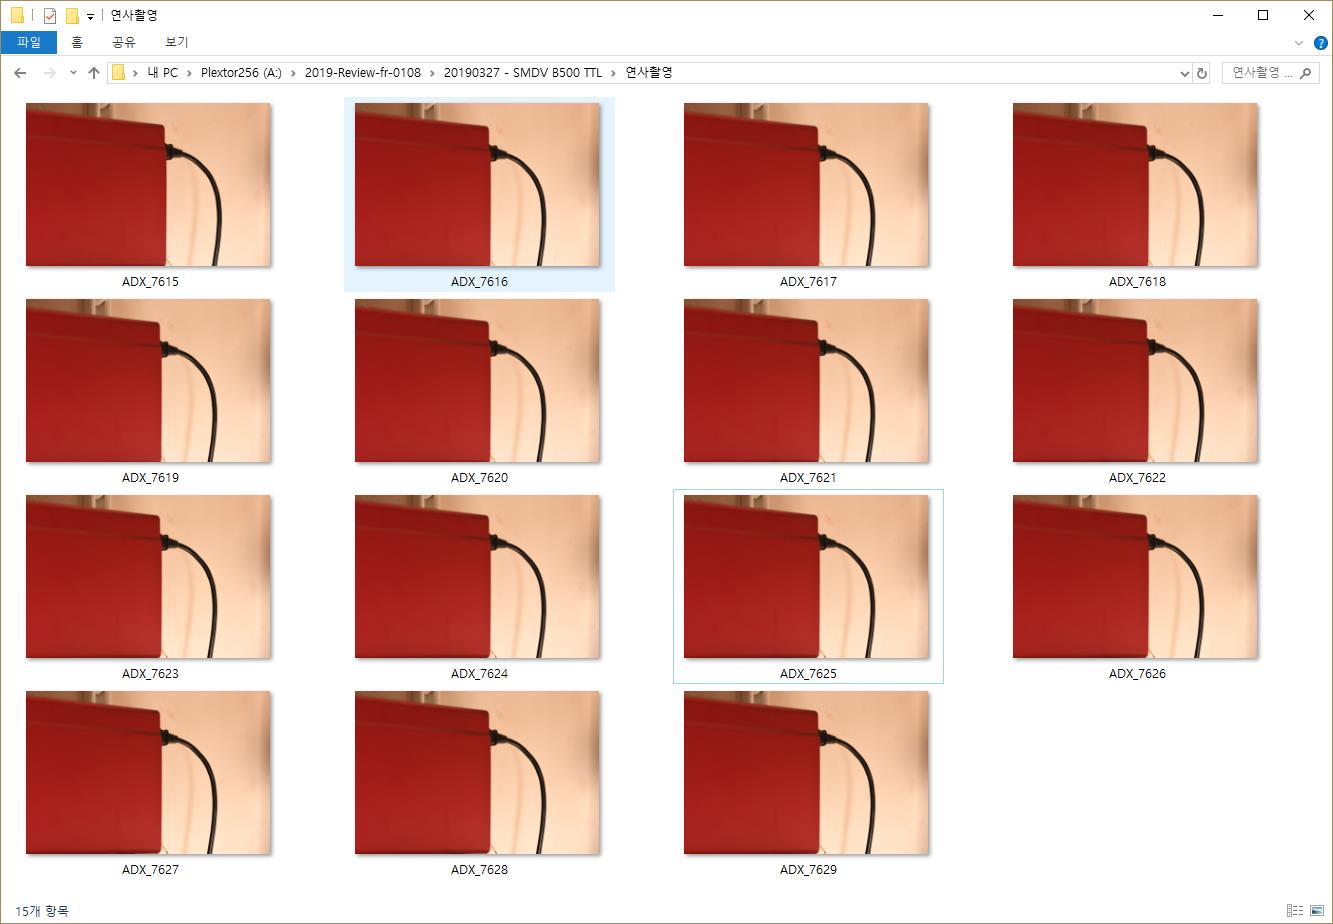
Task: Click the file name label ADX_7618
Action: pyautogui.click(x=1137, y=282)
